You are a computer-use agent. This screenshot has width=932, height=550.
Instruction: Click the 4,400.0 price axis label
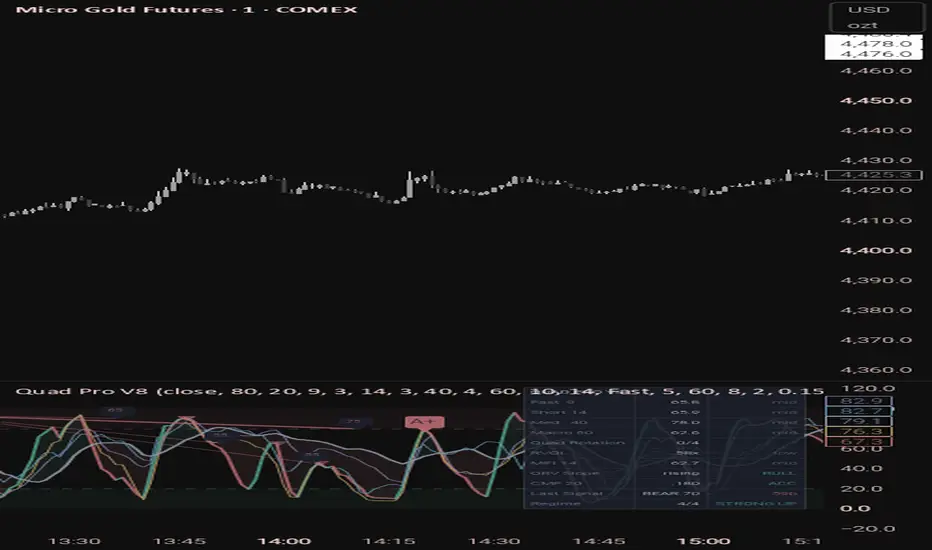[x=876, y=250]
